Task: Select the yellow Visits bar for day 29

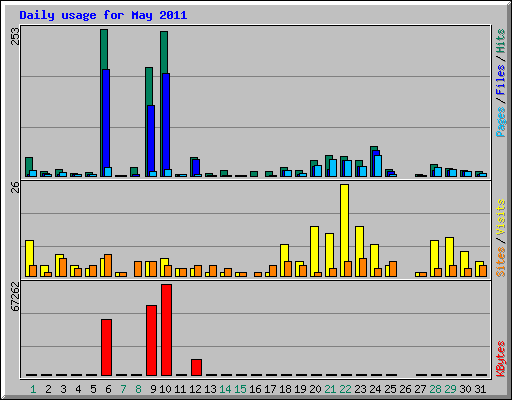Action: 449,251
